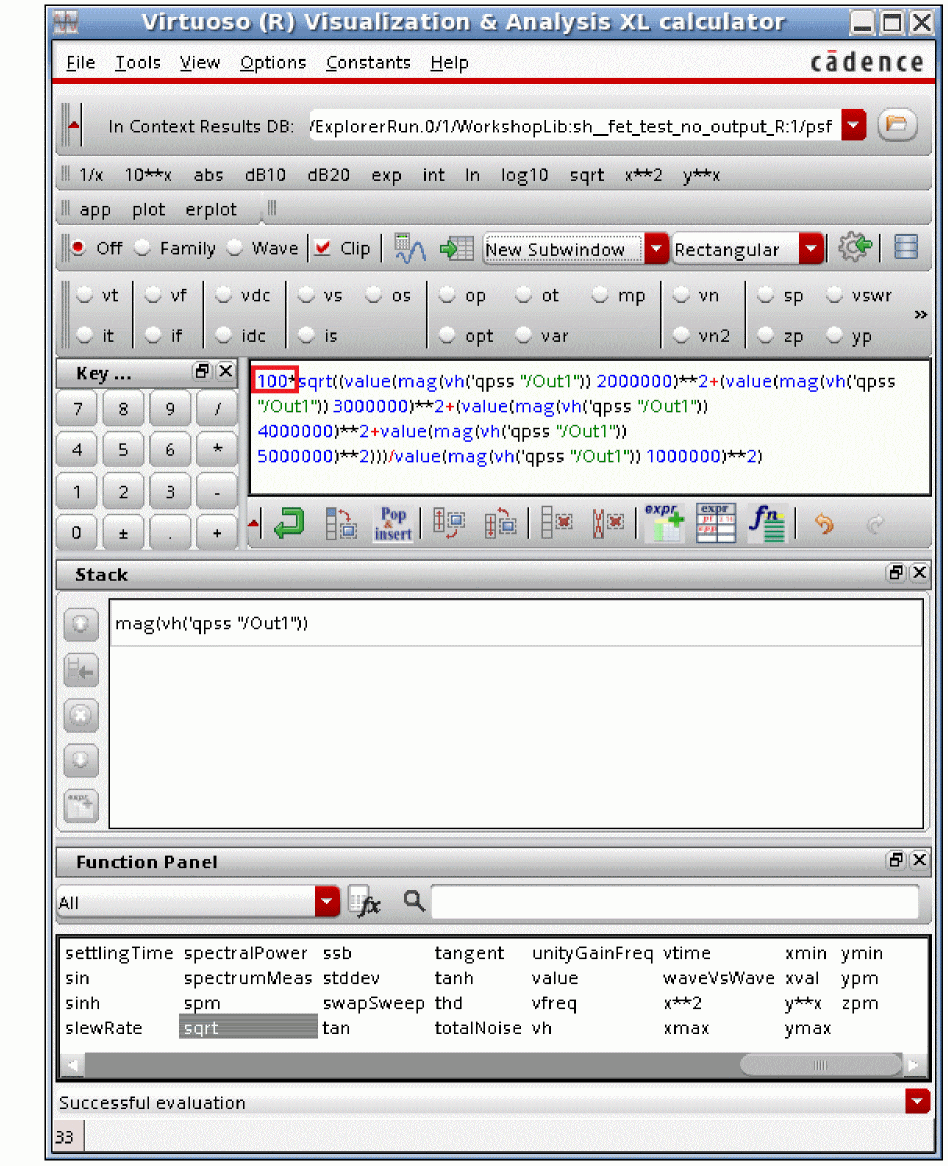Open the Options menu
The width and height of the screenshot is (948, 1166).
pyautogui.click(x=273, y=62)
